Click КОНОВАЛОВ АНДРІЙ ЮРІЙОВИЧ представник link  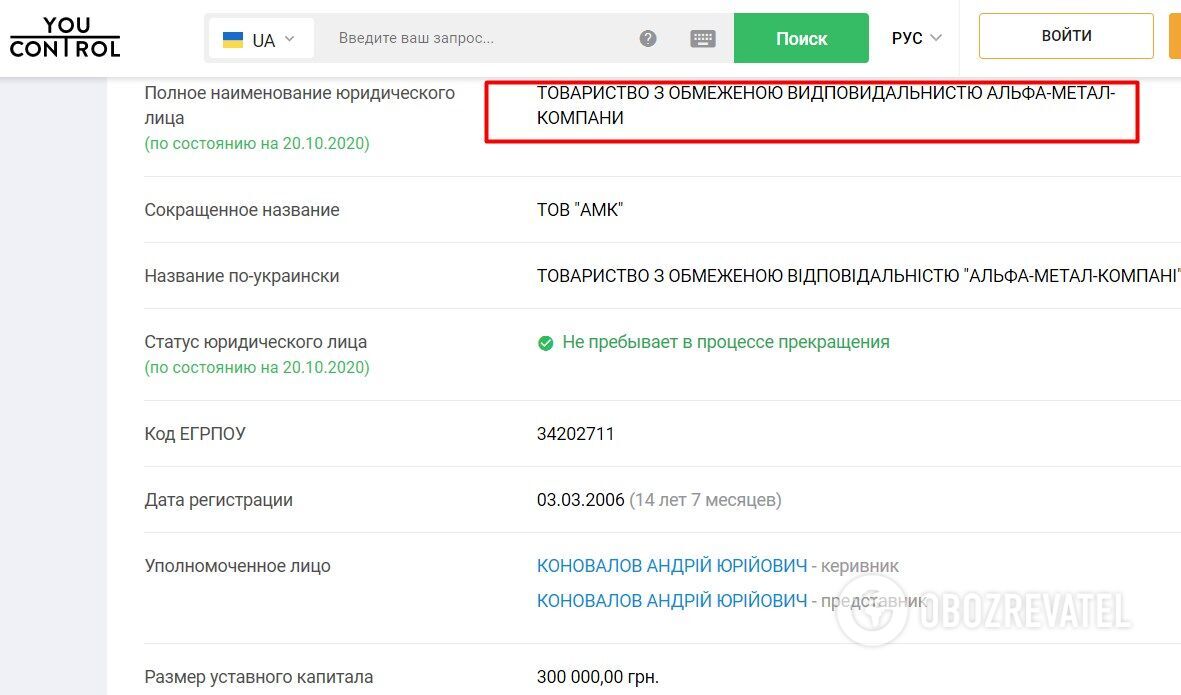[672, 600]
